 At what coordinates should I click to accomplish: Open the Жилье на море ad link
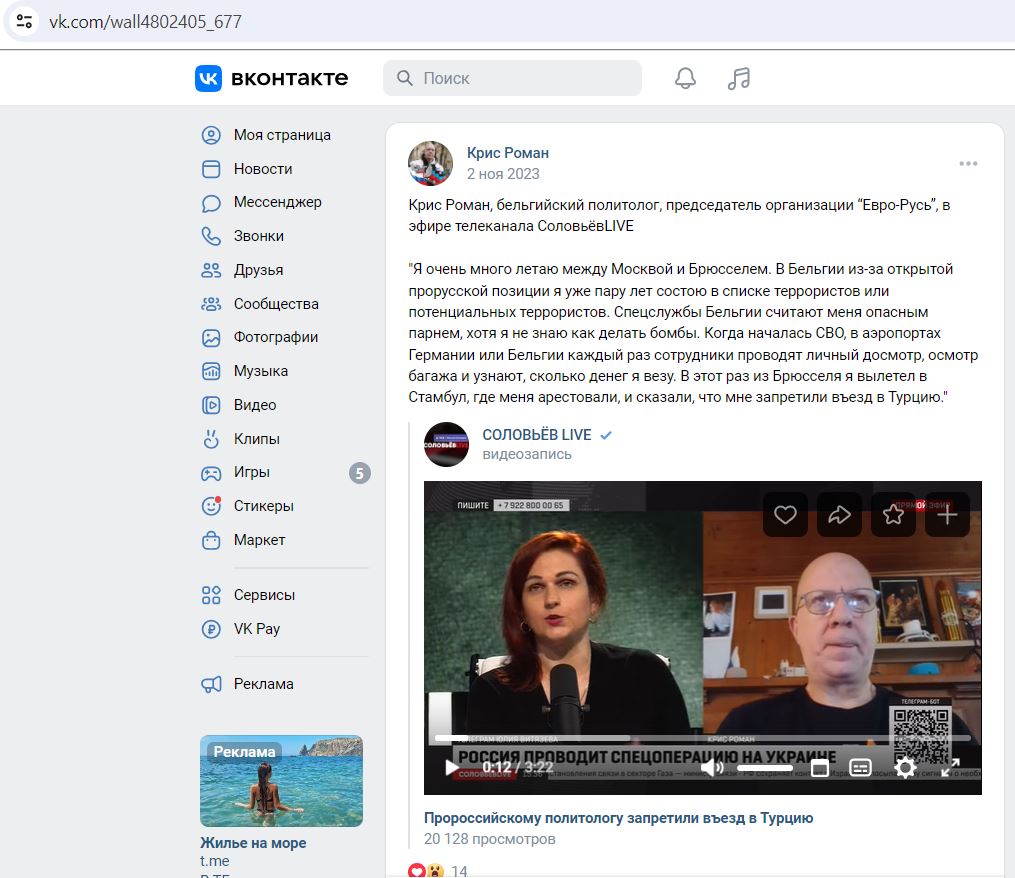(253, 843)
